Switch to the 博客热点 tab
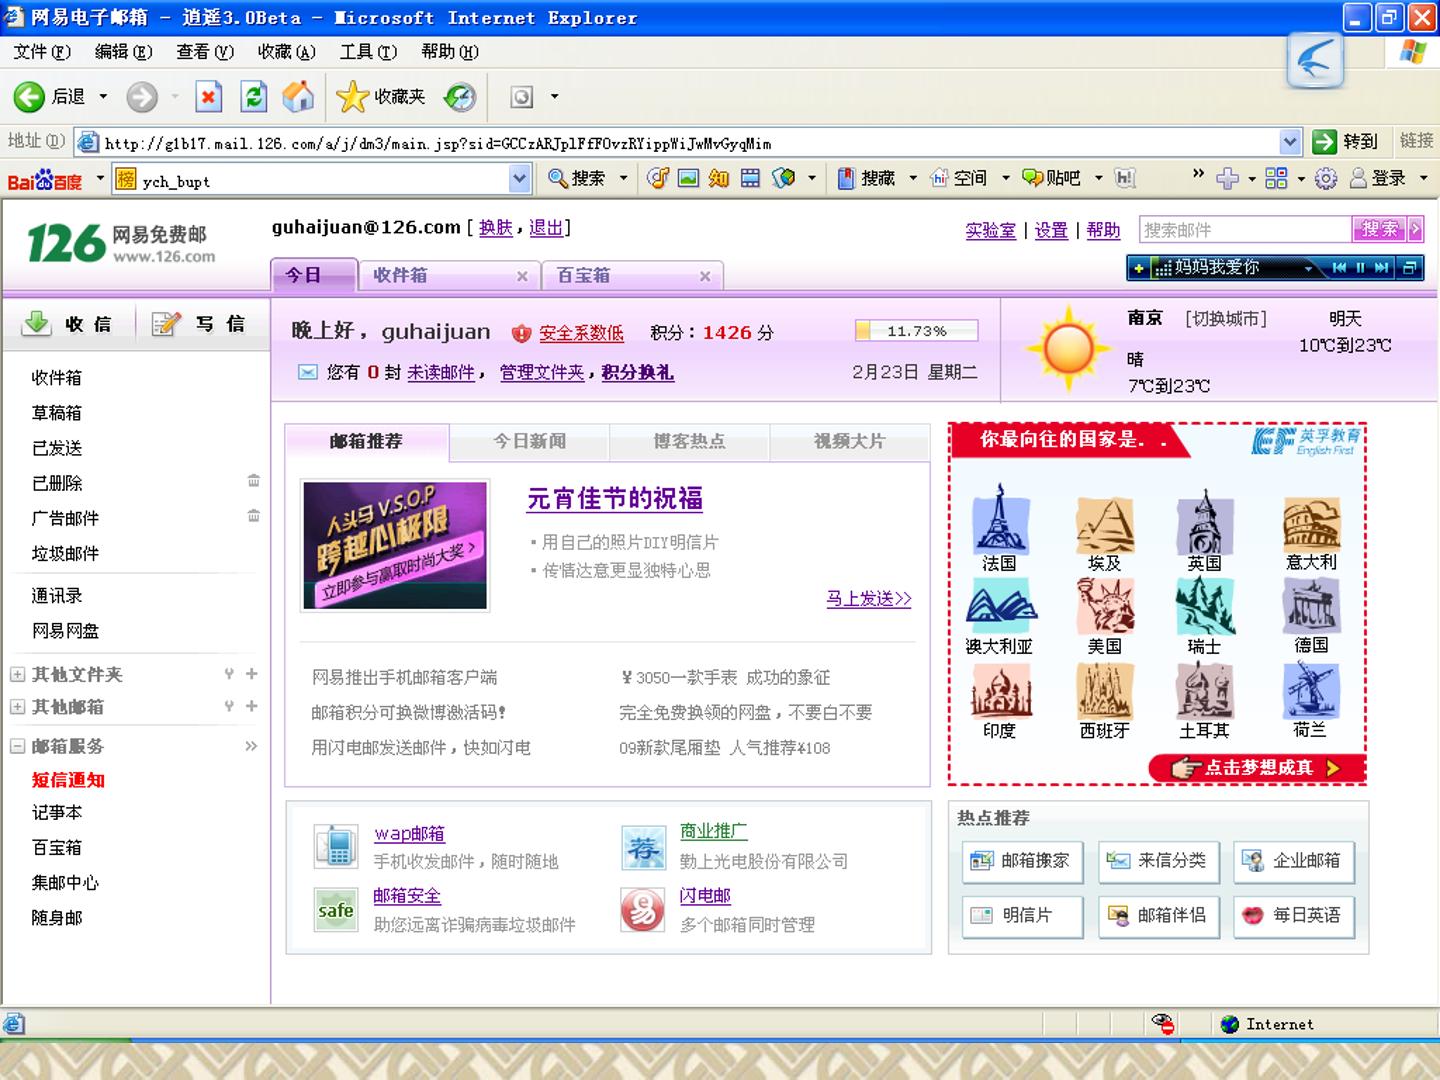Viewport: 1440px width, 1080px height. [689, 441]
